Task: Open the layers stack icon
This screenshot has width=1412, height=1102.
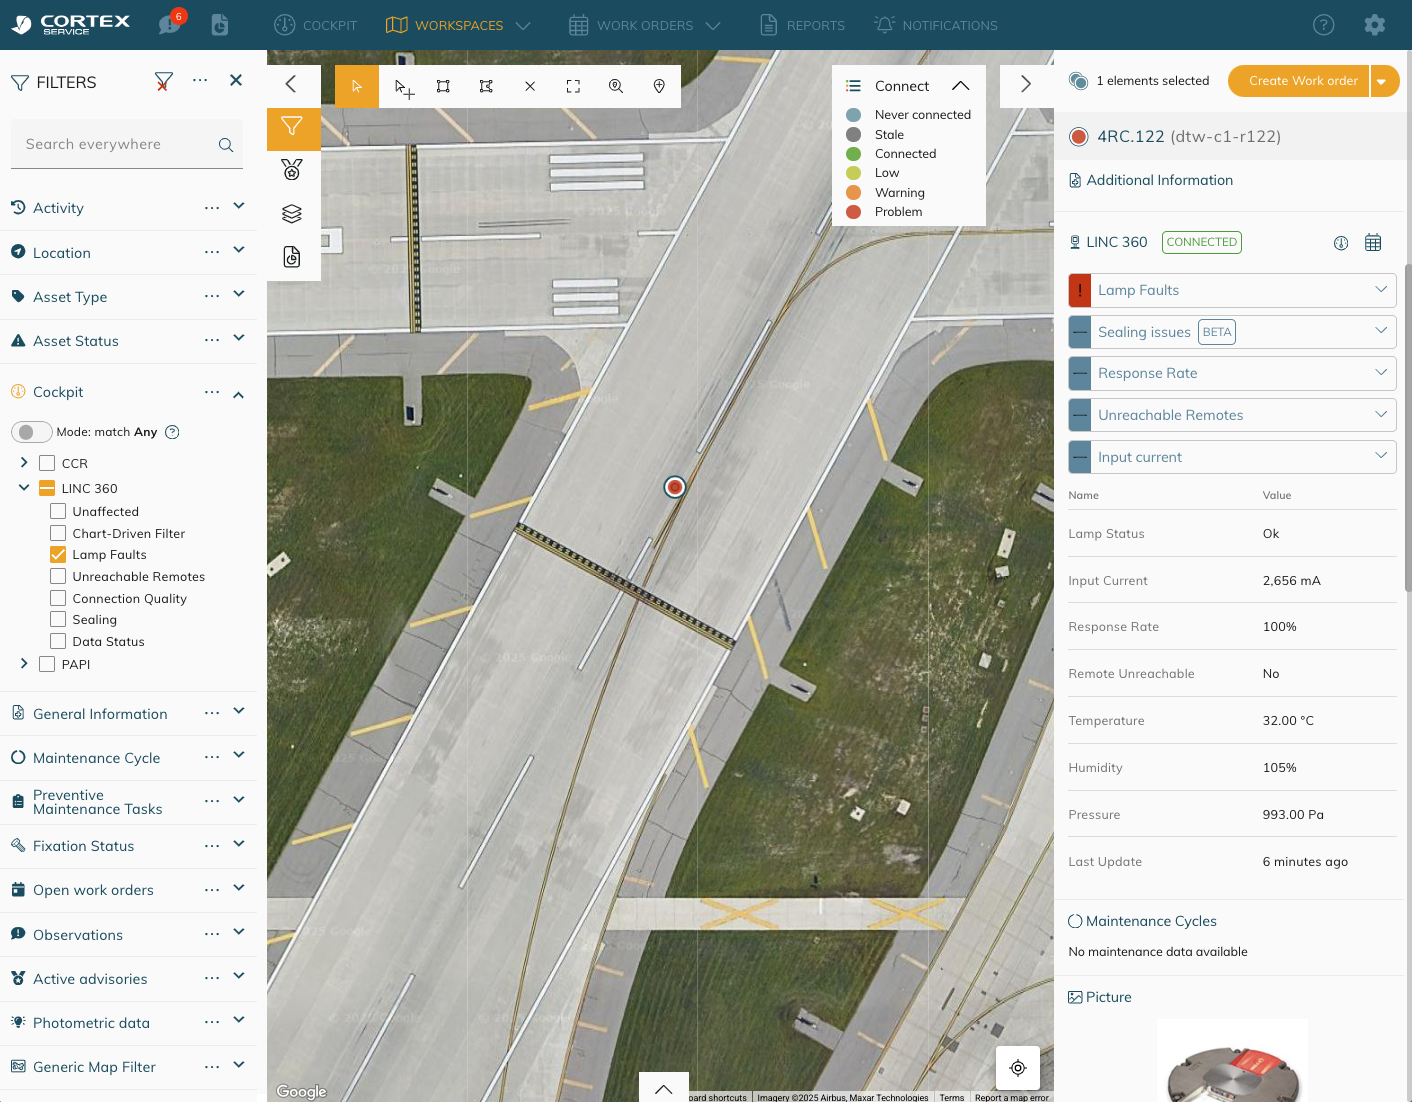Action: [x=292, y=214]
